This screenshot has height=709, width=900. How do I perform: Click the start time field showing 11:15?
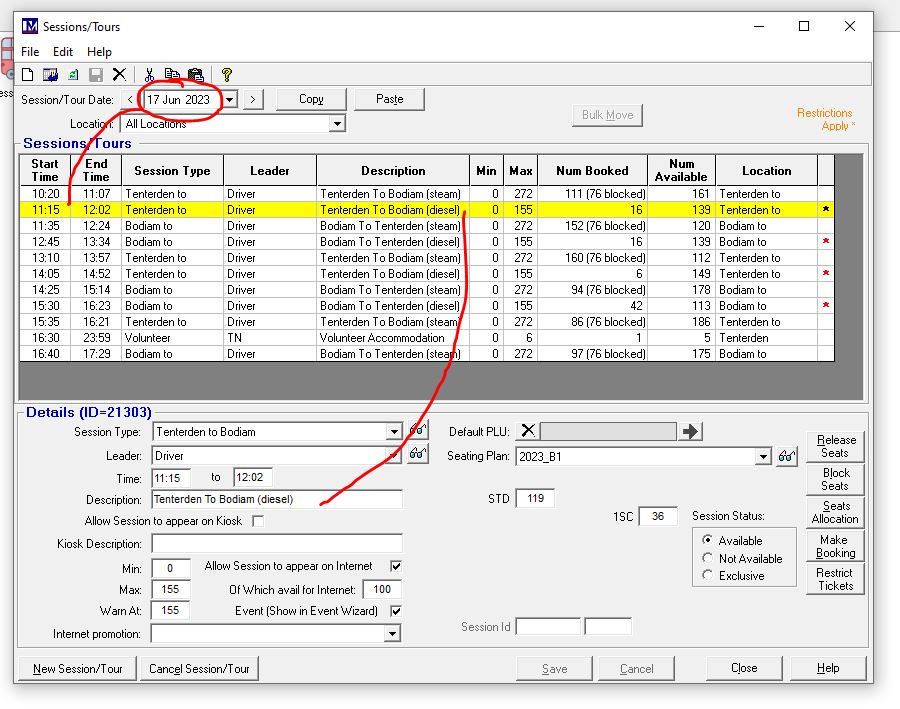click(171, 478)
